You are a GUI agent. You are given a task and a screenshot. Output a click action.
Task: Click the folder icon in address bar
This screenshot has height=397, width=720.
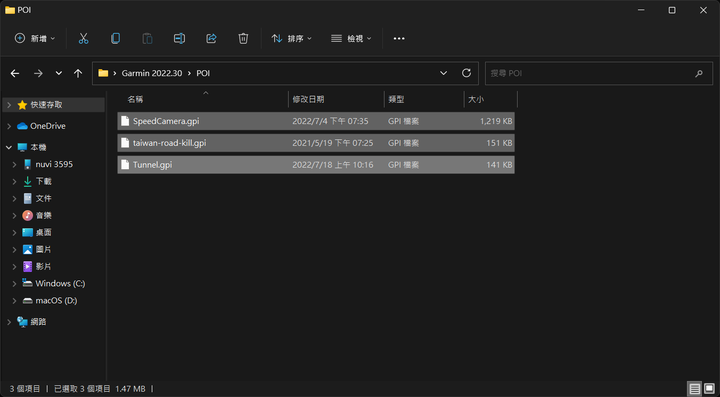coord(103,73)
